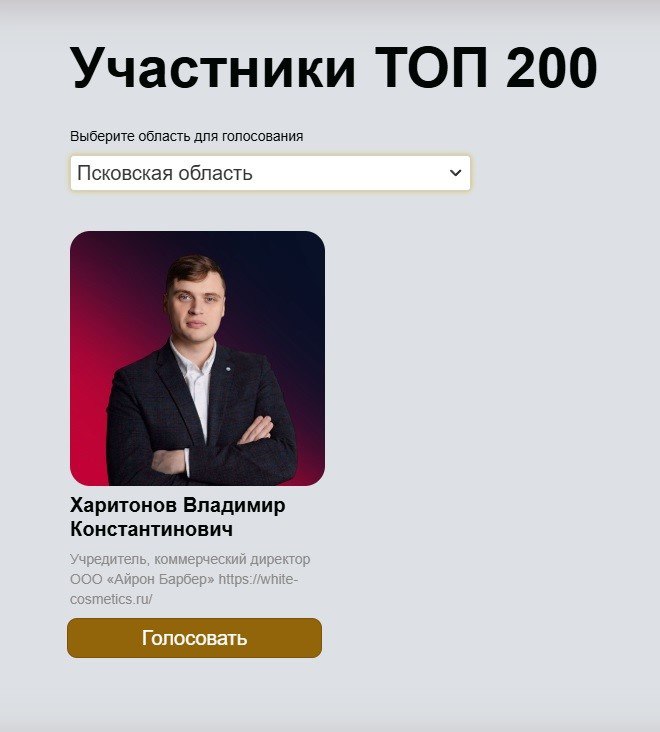This screenshot has width=660, height=732.
Task: Click the lapel pin on the jacket
Action: [228, 369]
